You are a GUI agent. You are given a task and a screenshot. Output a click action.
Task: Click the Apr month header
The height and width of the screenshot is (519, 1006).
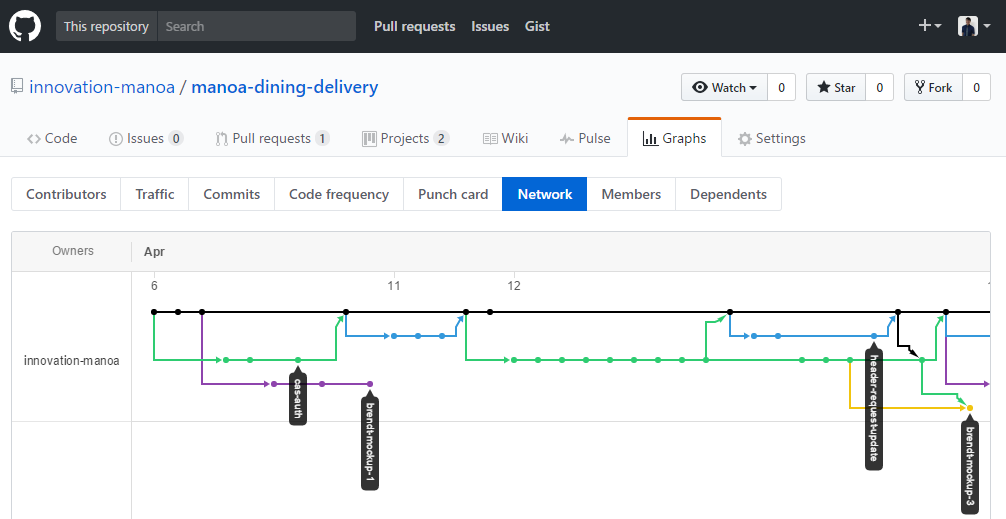pyautogui.click(x=154, y=251)
